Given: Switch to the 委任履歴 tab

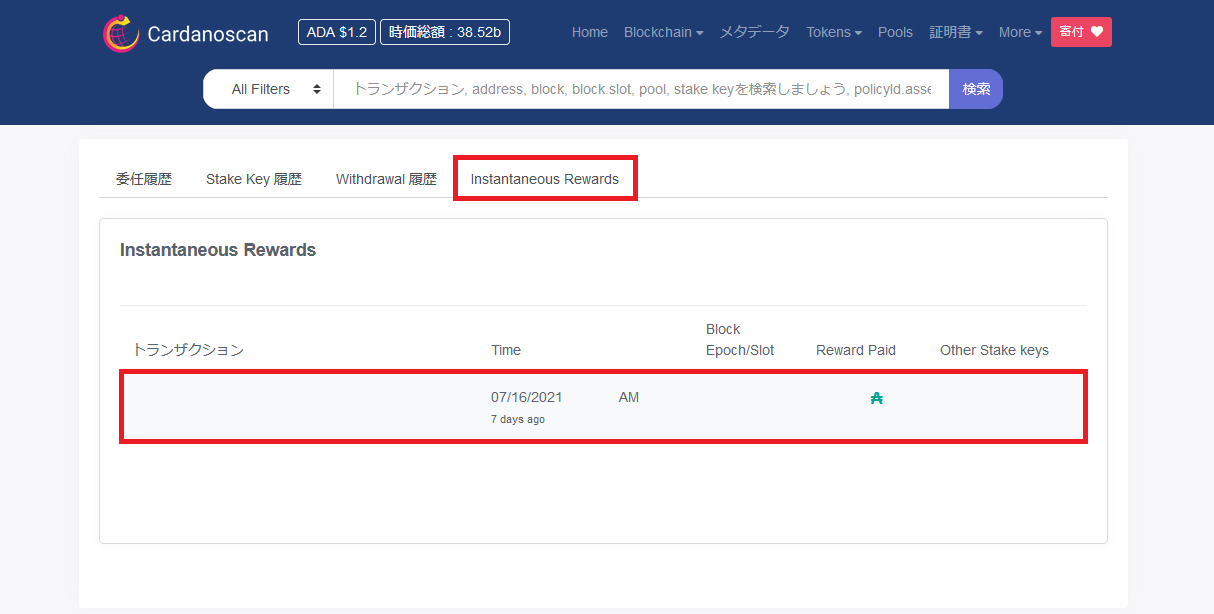Looking at the screenshot, I should click(144, 180).
